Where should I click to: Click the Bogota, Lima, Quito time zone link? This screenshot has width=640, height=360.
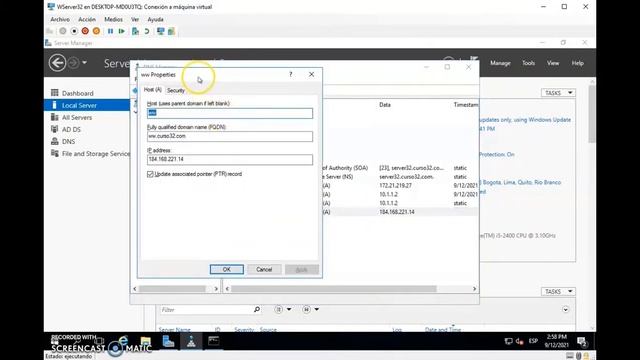tap(521, 182)
